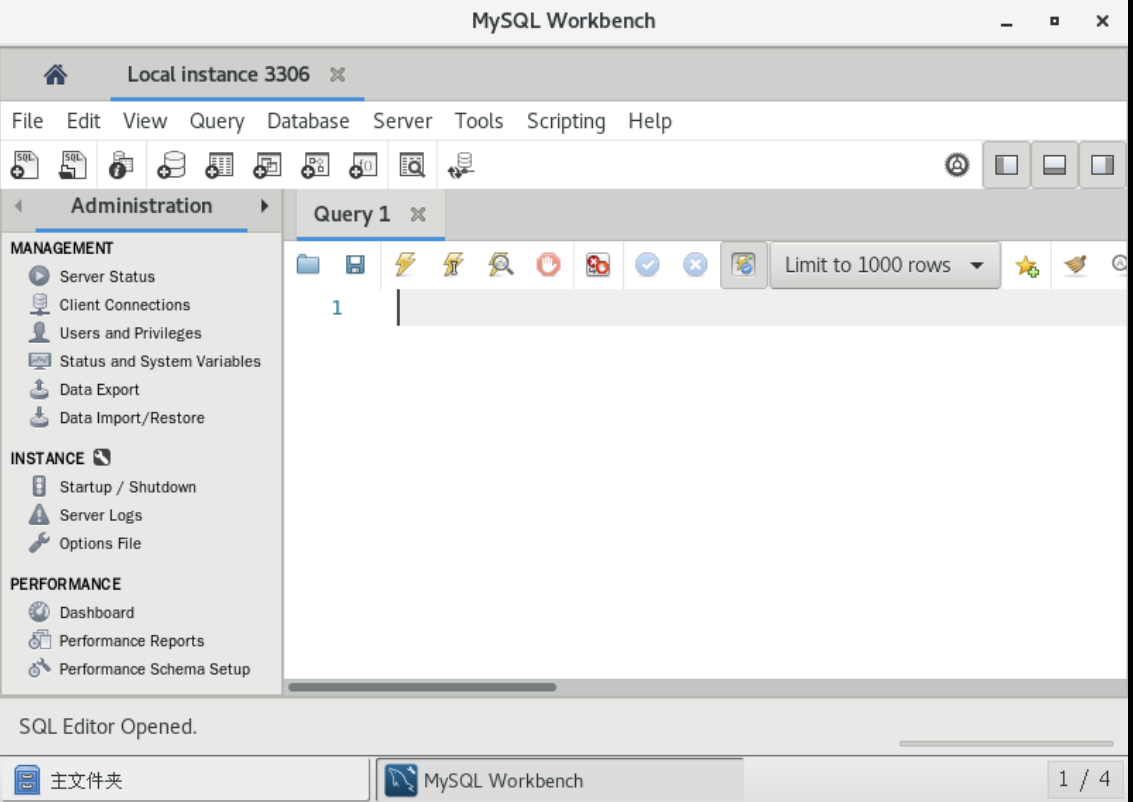Viewport: 1133px width, 802px height.
Task: Toggle continue-on-error execution option
Action: pyautogui.click(x=598, y=264)
